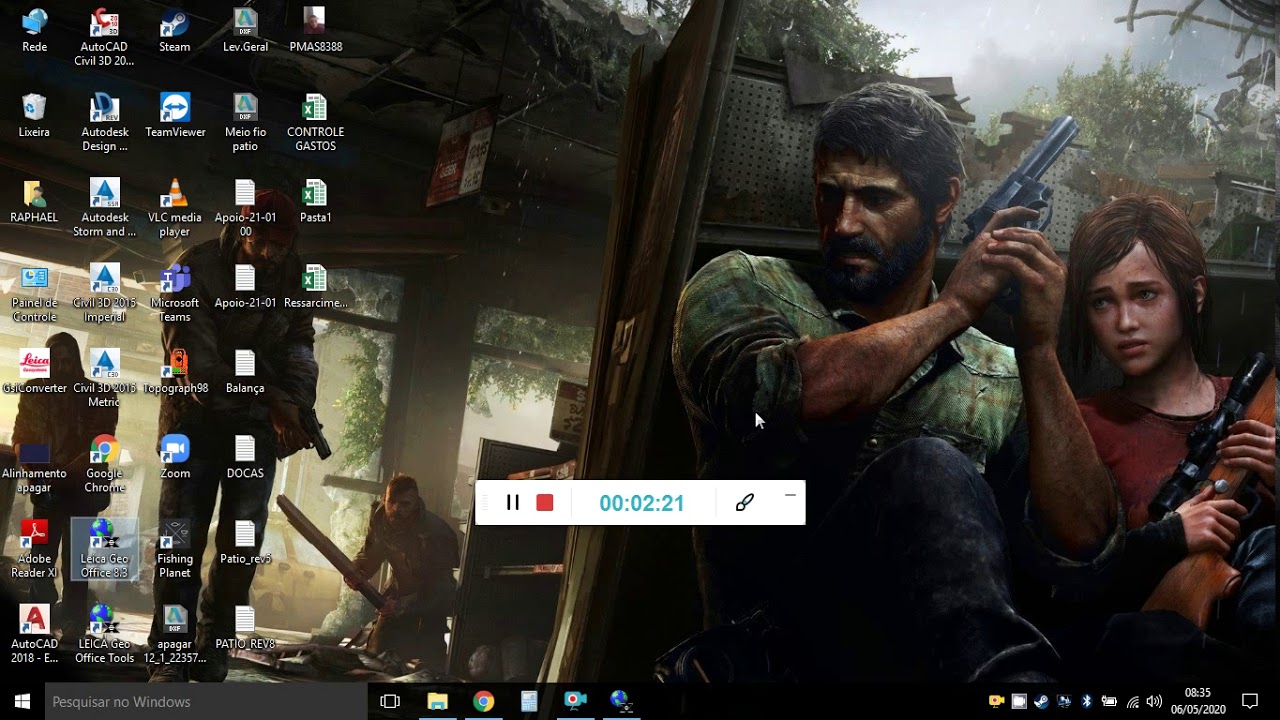1280x720 pixels.
Task: Check battery status in tray
Action: (x=1109, y=701)
